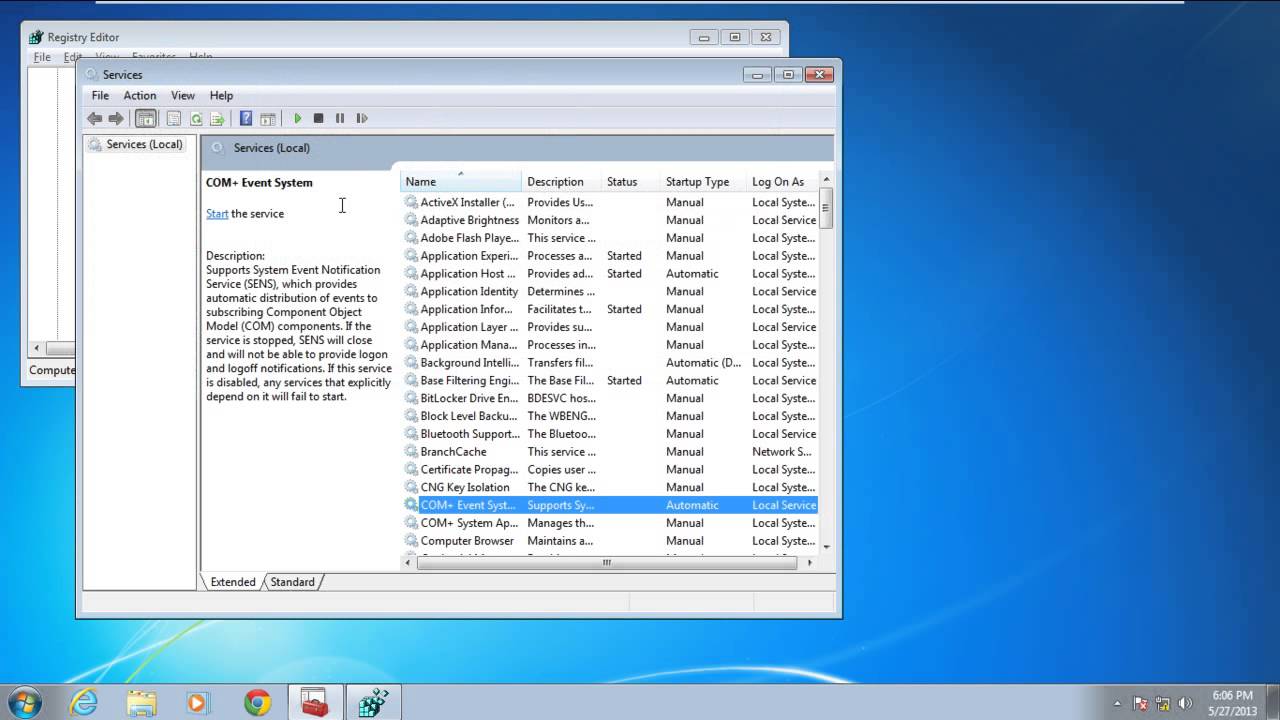This screenshot has width=1280, height=720.
Task: Click the Back arrow in Services toolbar
Action: click(x=95, y=118)
